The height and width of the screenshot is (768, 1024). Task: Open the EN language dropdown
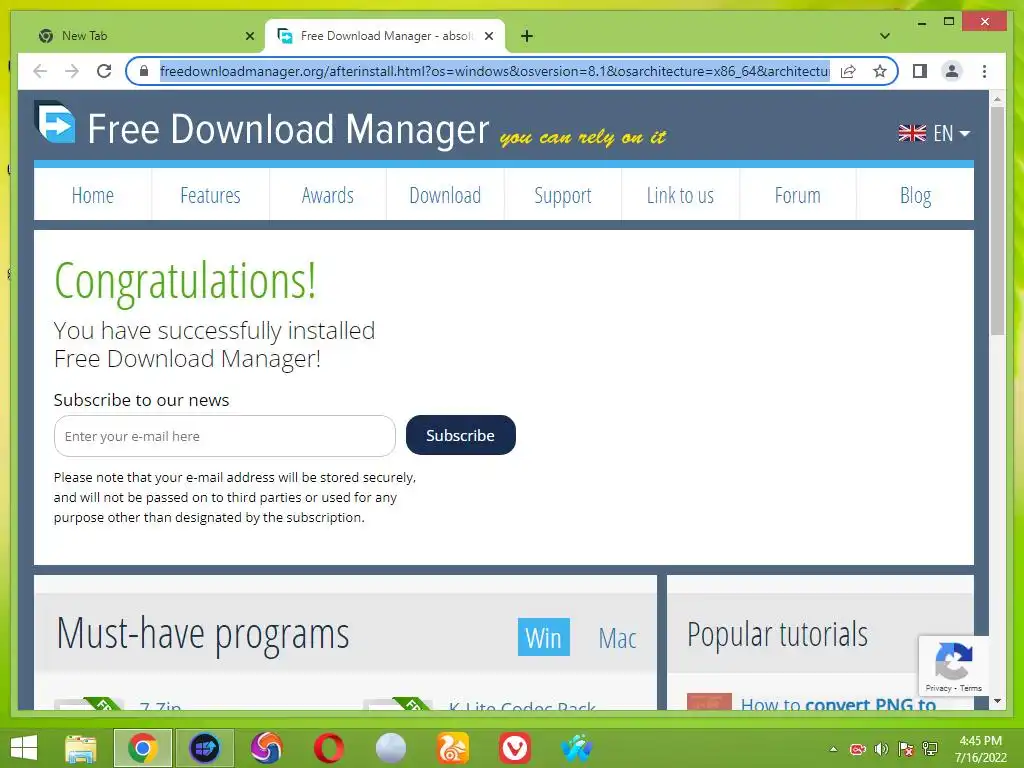coord(934,133)
